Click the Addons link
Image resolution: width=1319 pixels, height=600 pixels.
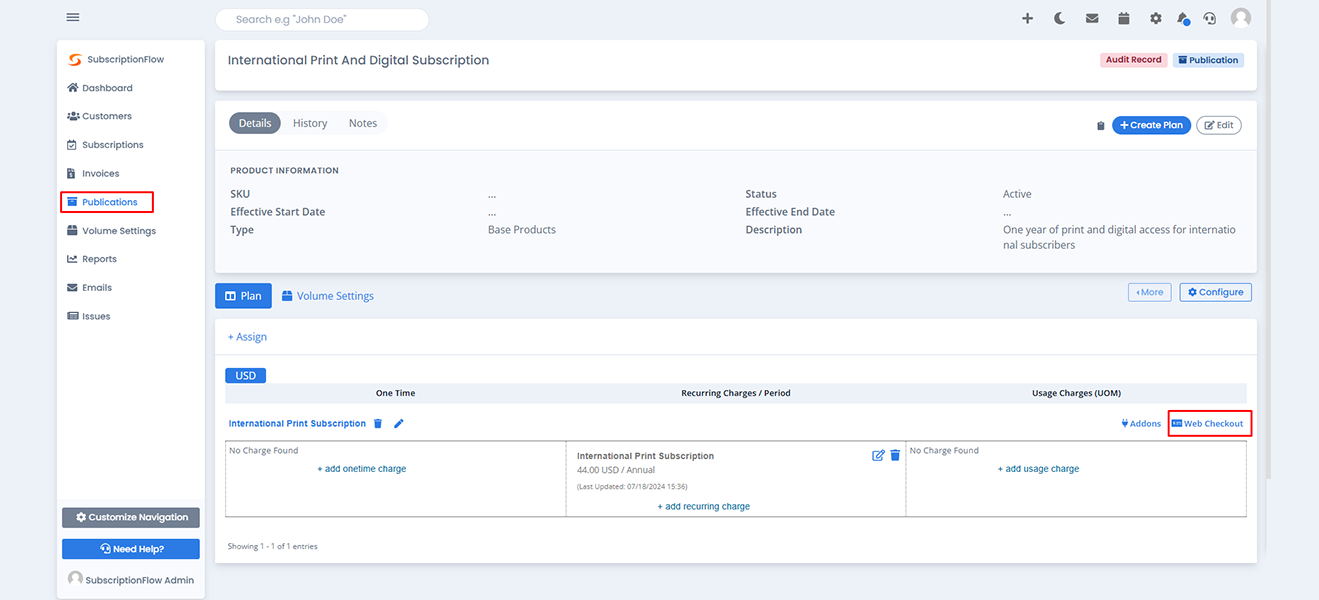point(1141,424)
